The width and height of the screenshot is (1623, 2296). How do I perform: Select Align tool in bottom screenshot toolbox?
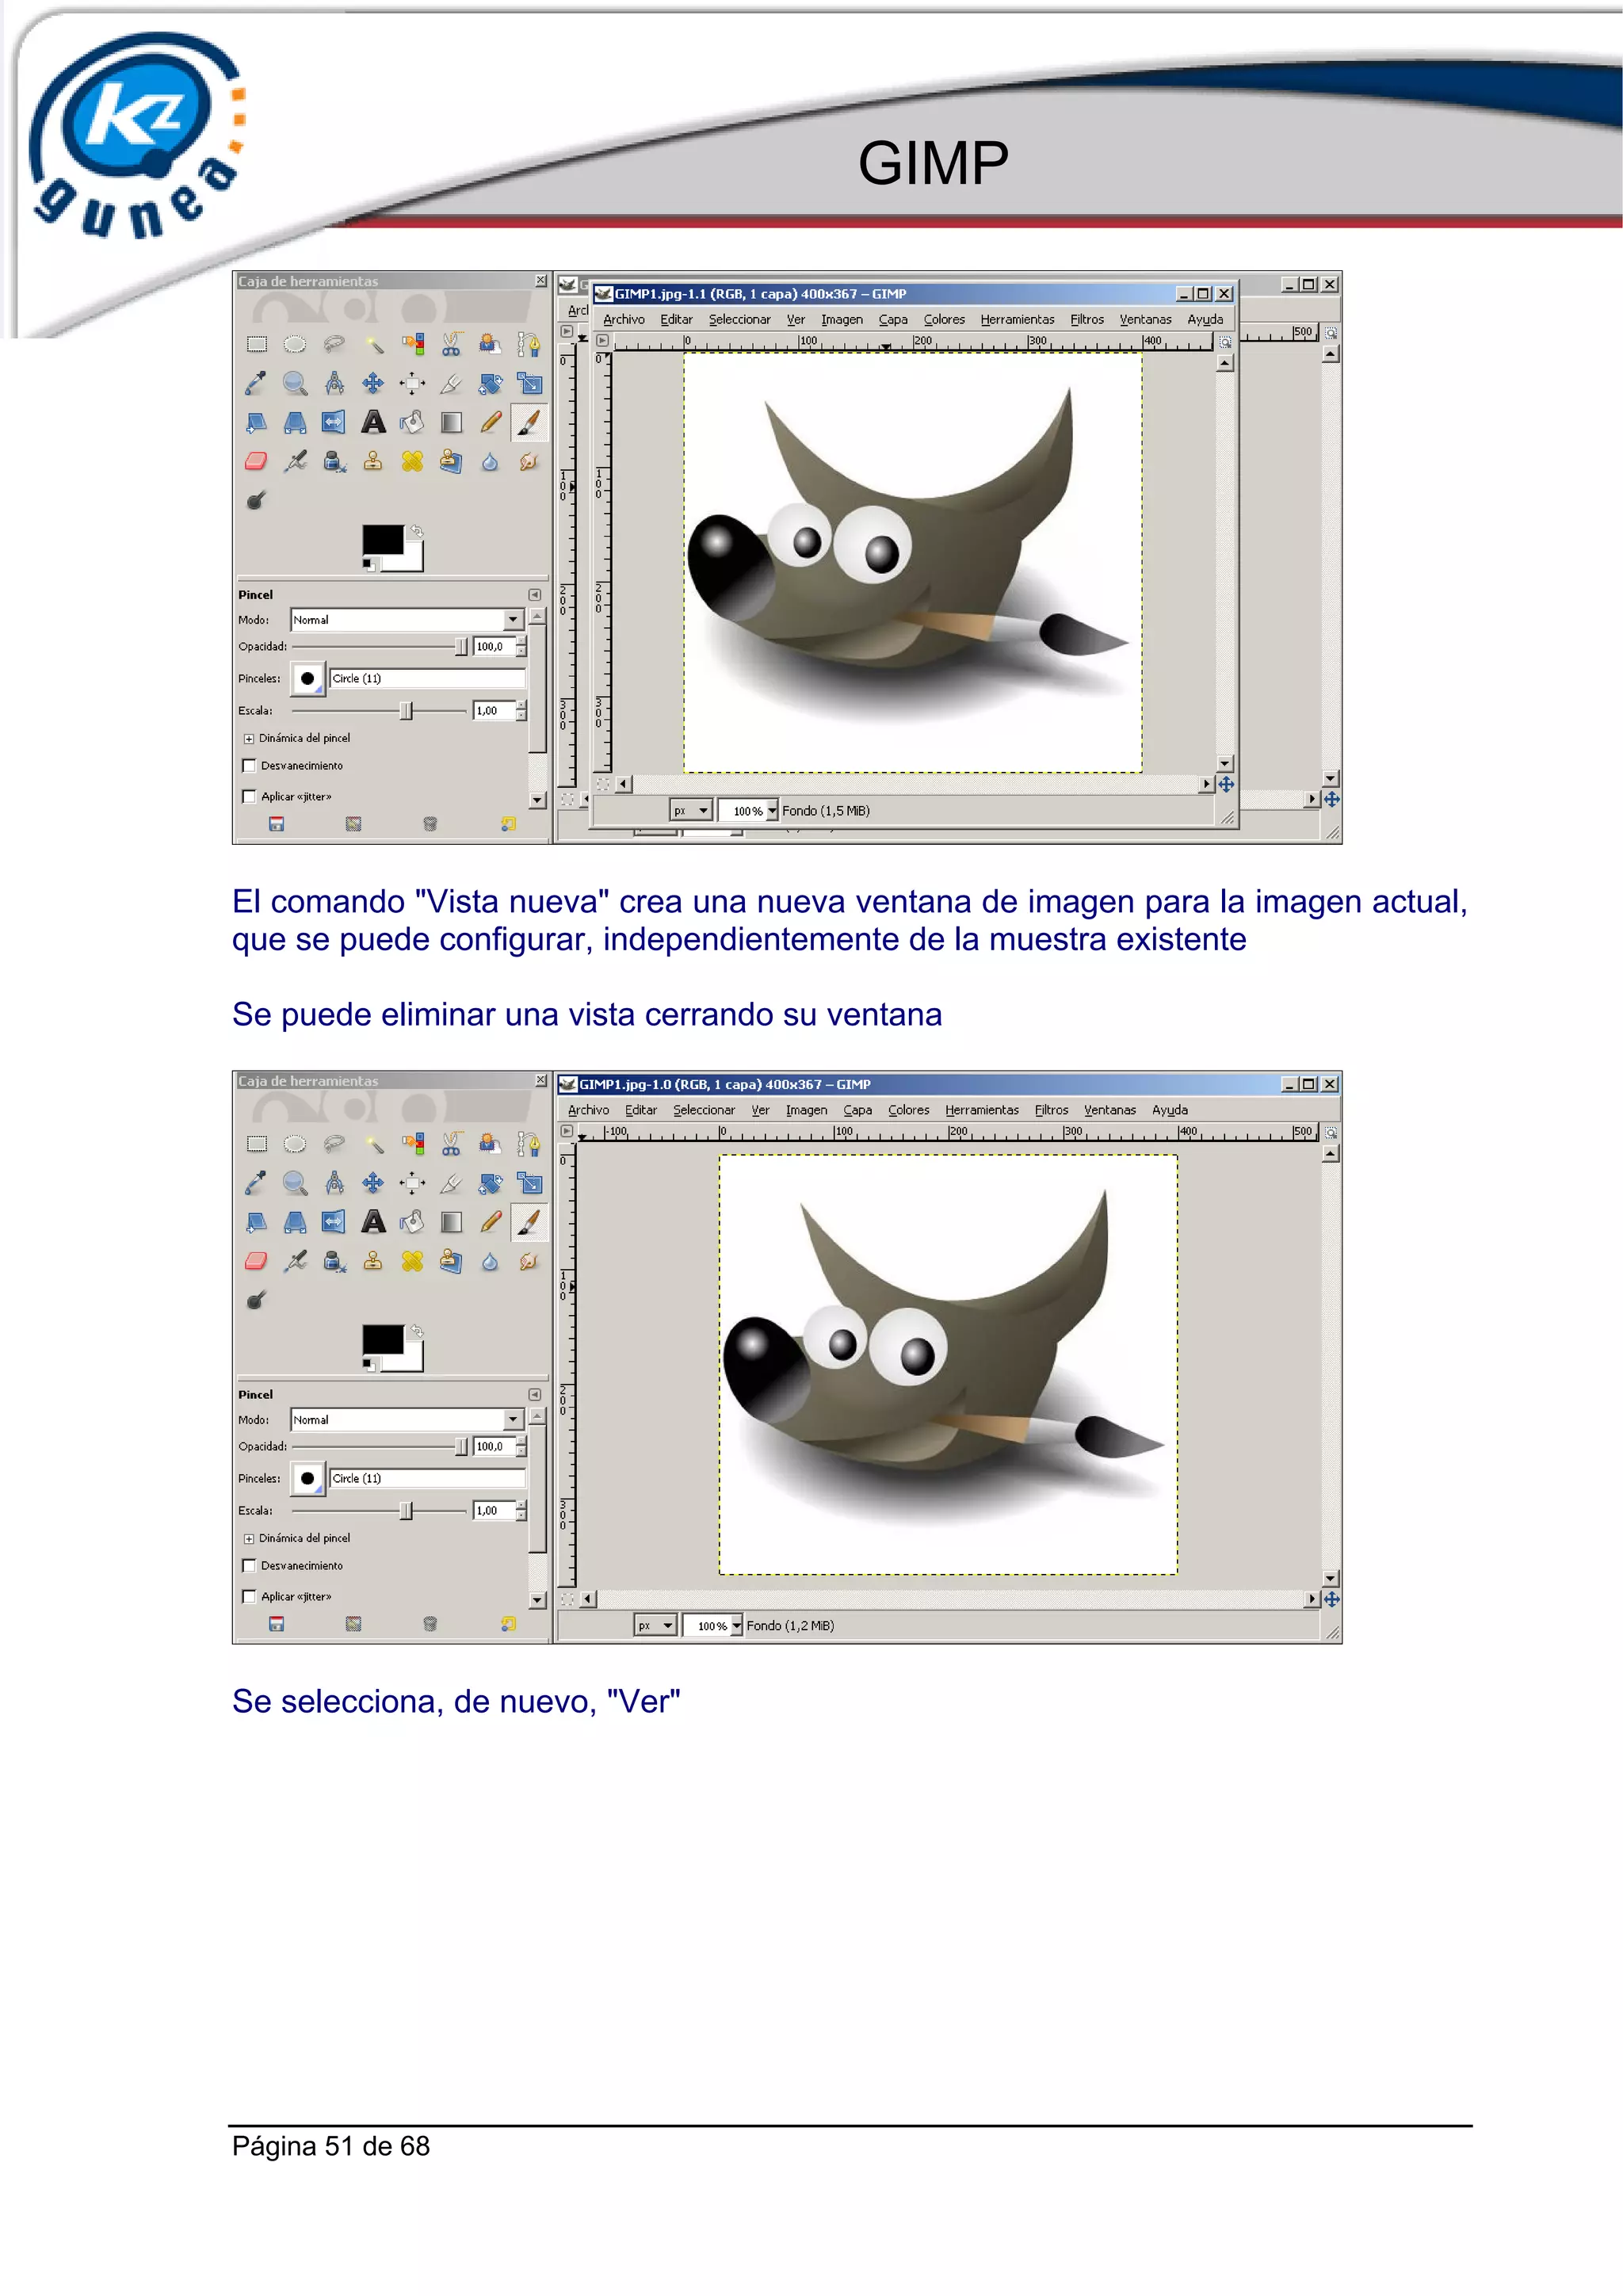pyautogui.click(x=412, y=1183)
